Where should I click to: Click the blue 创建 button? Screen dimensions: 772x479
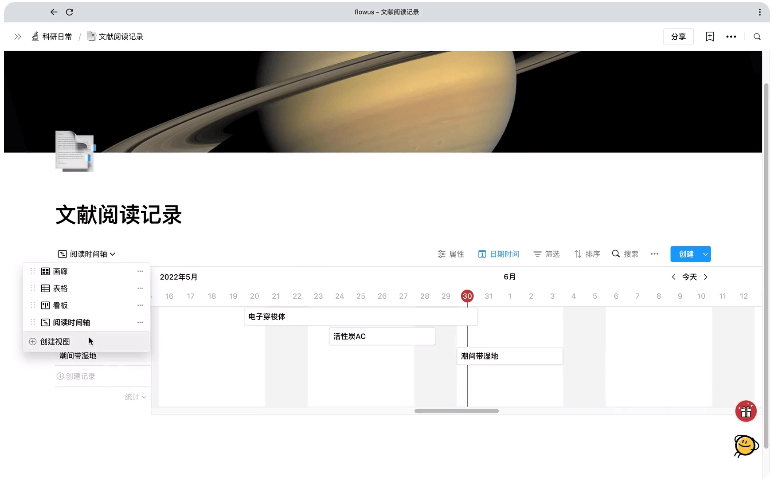(686, 254)
